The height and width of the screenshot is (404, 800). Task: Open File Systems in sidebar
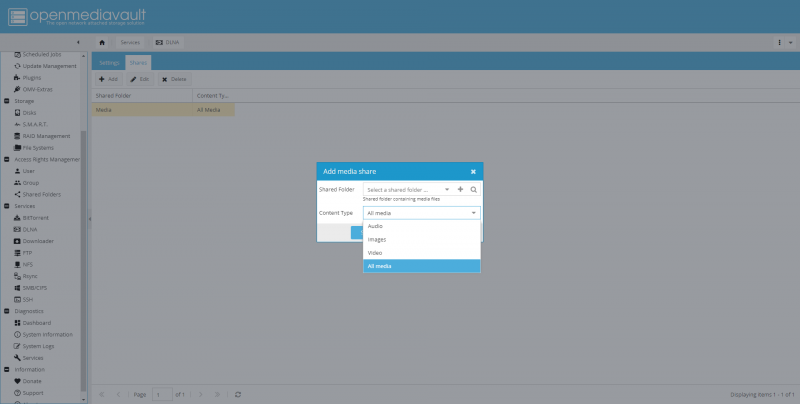[34, 148]
